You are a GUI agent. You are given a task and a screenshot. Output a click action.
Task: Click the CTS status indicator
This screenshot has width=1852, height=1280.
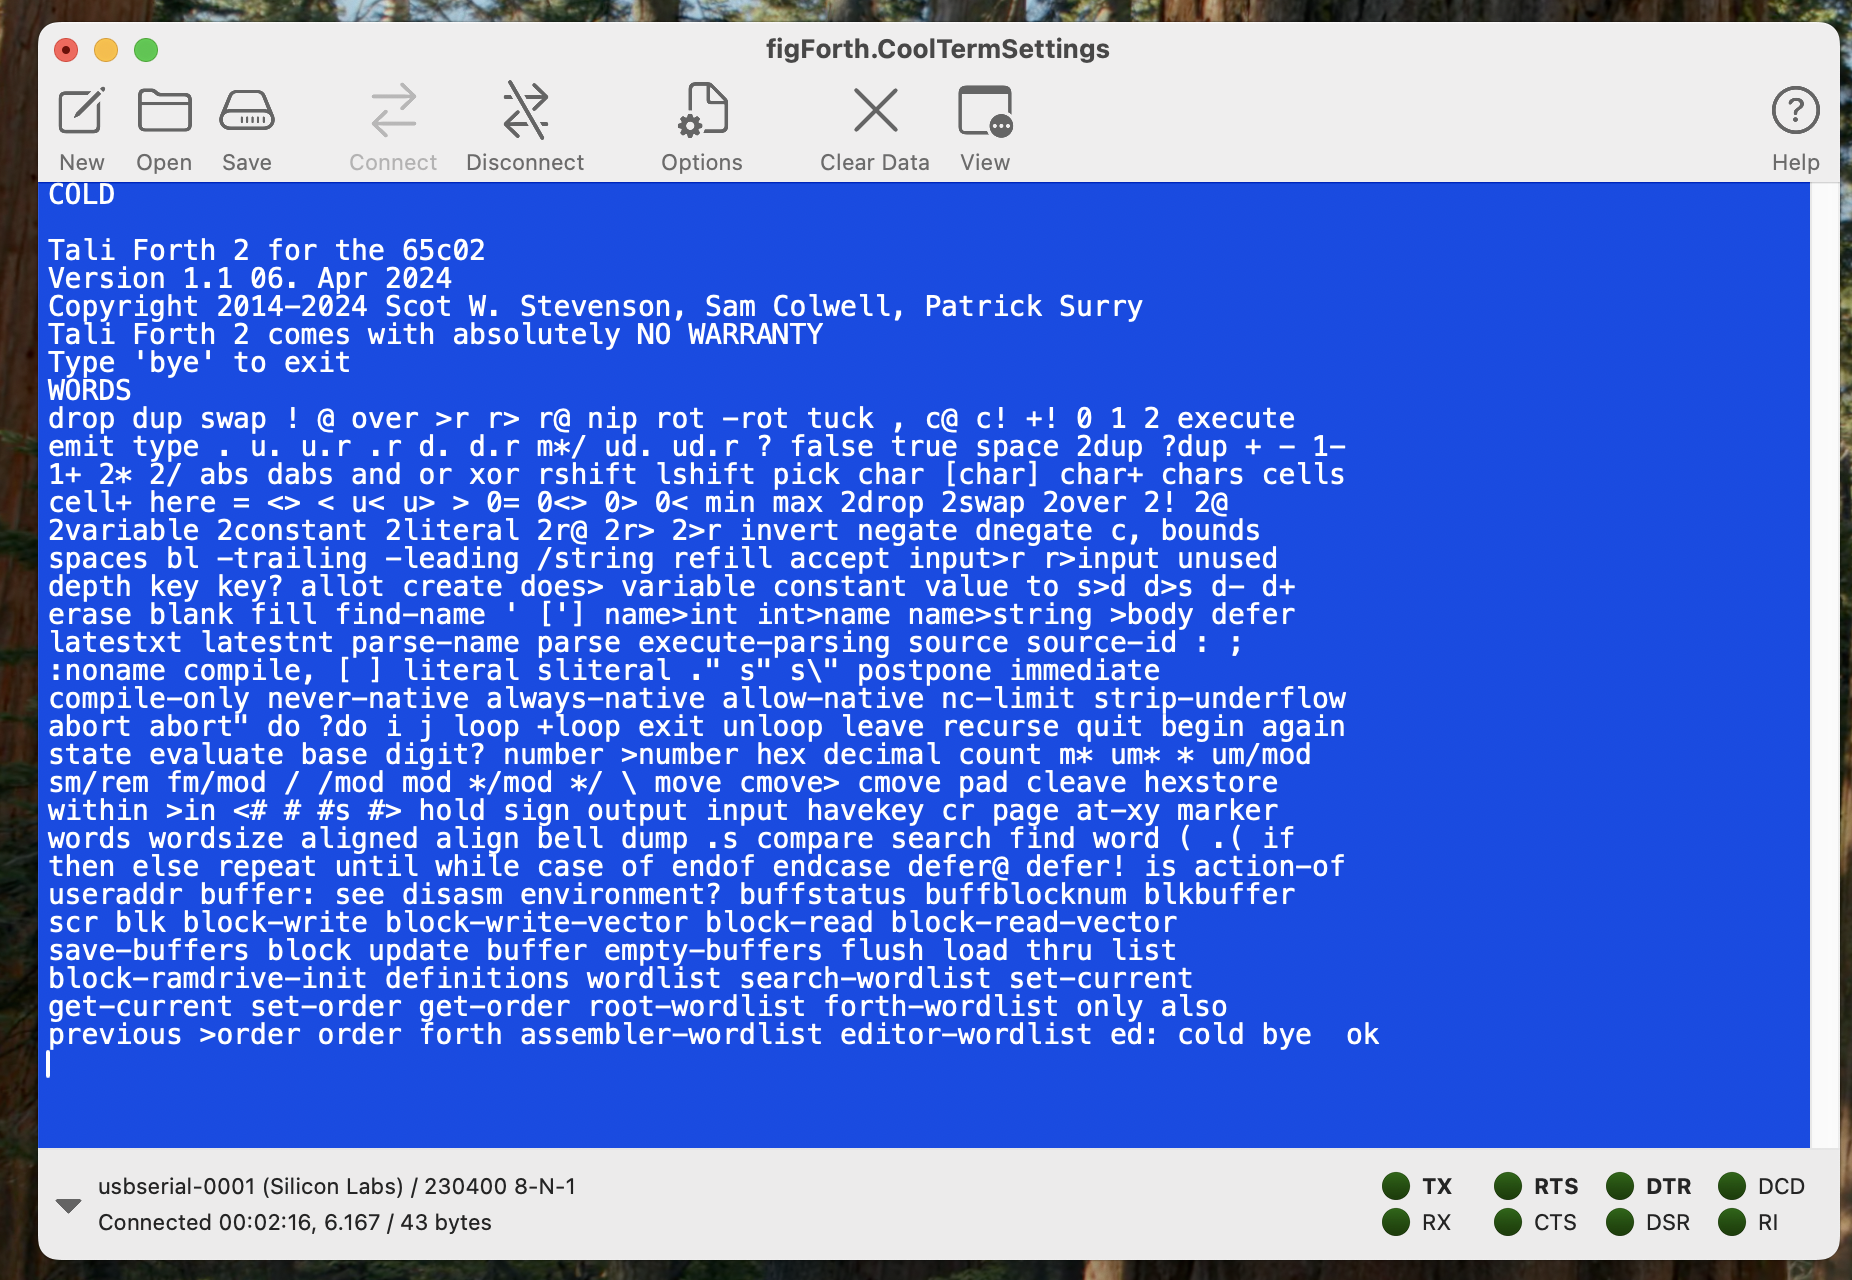click(1507, 1222)
